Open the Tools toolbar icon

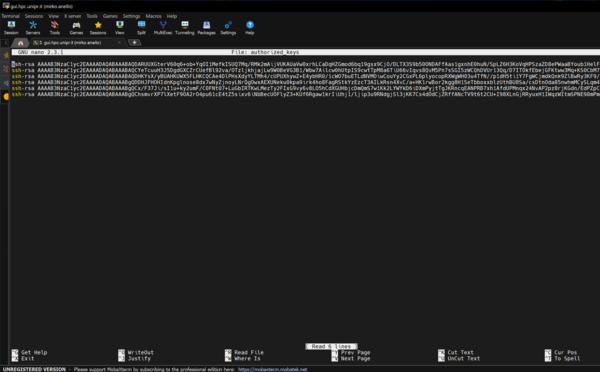click(55, 28)
